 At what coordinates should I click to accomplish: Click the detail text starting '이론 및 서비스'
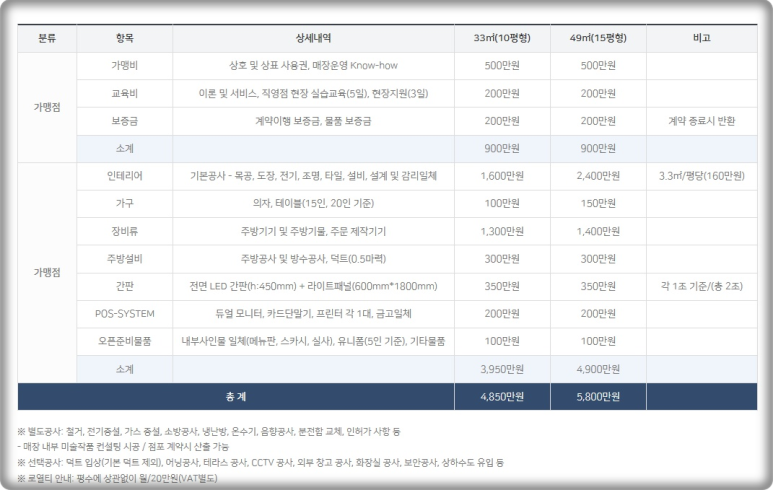coord(314,93)
